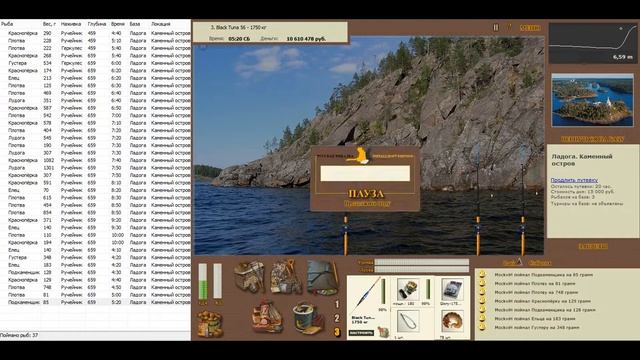
Task: Select tackle slot number 1
Action: coord(337,304)
